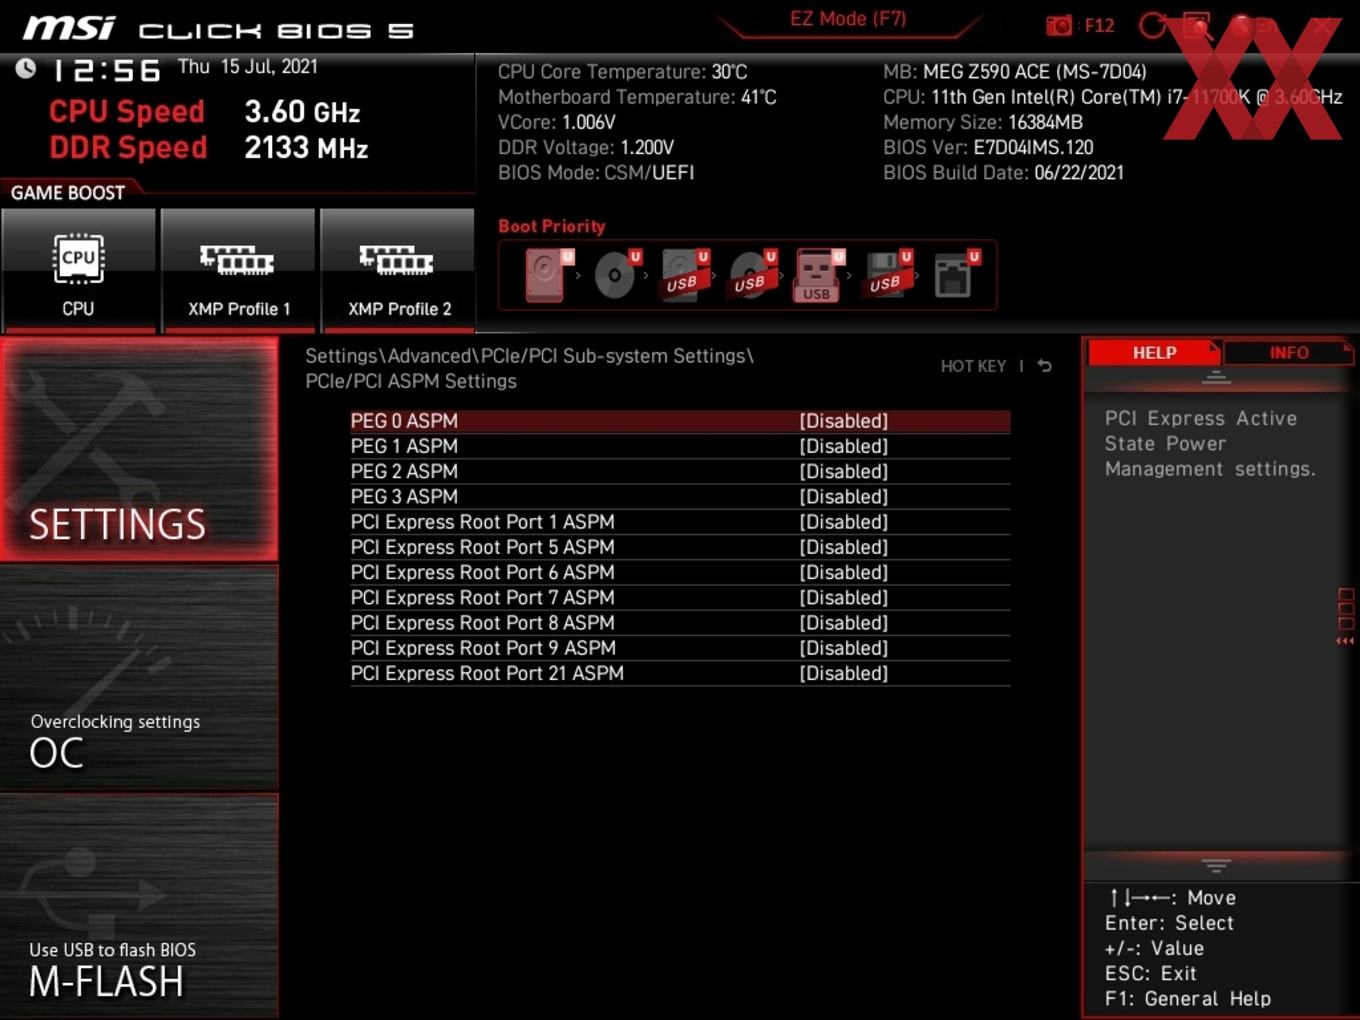Viewport: 1360px width, 1020px height.
Task: Open the OC overclocking settings section
Action: pyautogui.click(x=139, y=679)
